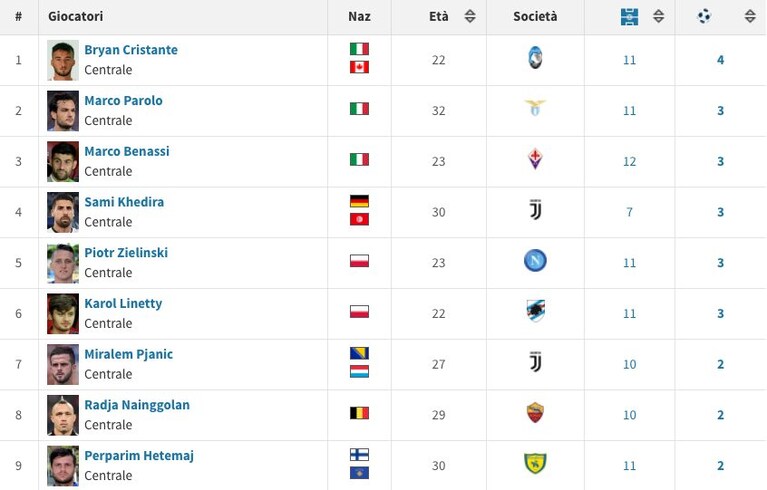The width and height of the screenshot is (767, 490).
Task: Click the Lazio eagle club crest
Action: coord(535,108)
